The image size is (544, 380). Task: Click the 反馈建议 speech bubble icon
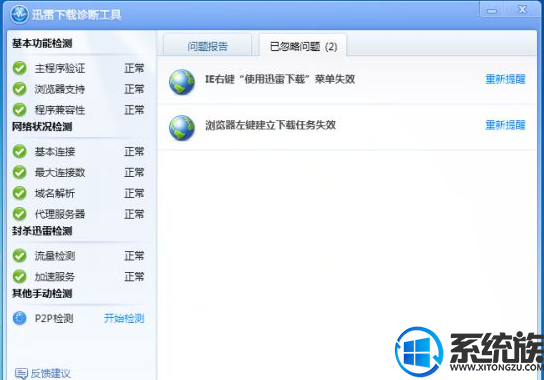tap(21, 373)
